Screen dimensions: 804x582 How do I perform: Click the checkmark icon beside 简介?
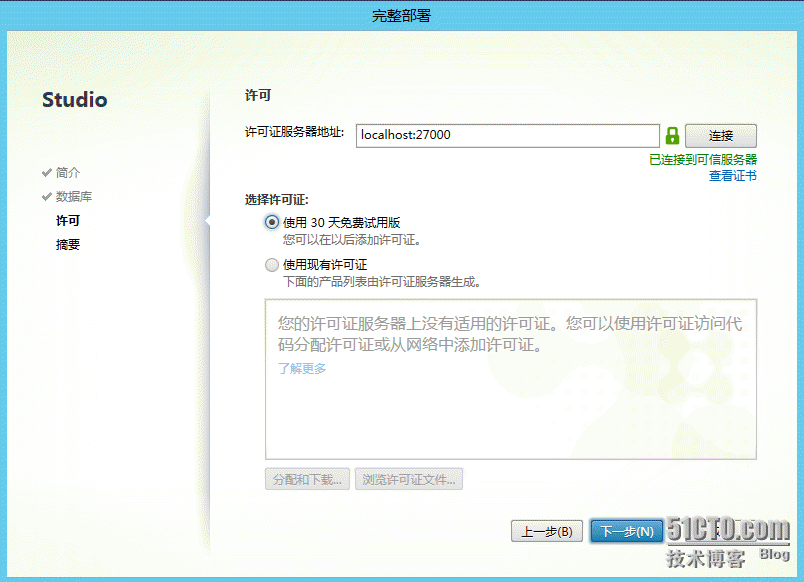coord(47,172)
